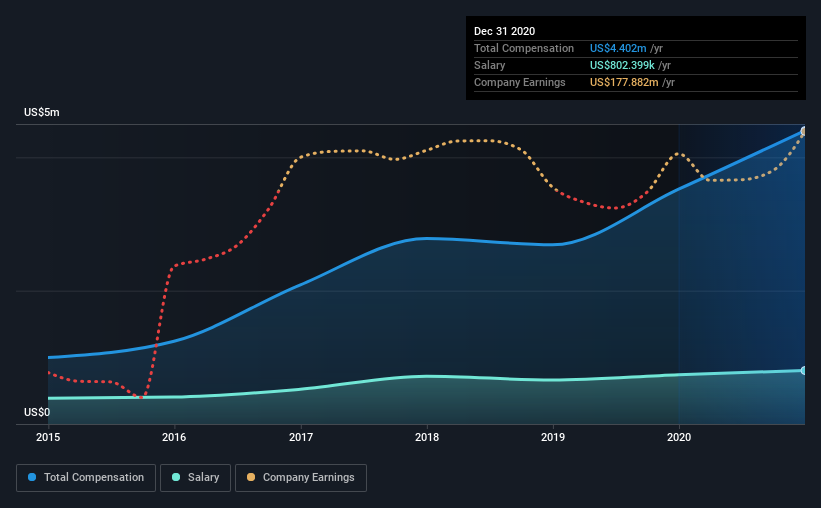Image resolution: width=821 pixels, height=508 pixels.
Task: Click the Total Compensation tooltip row label
Action: pos(524,48)
